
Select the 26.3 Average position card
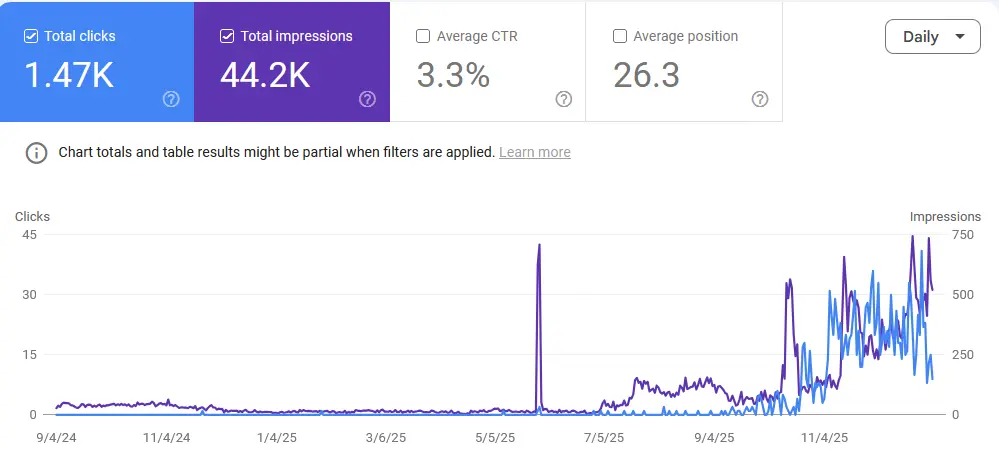[x=684, y=61]
